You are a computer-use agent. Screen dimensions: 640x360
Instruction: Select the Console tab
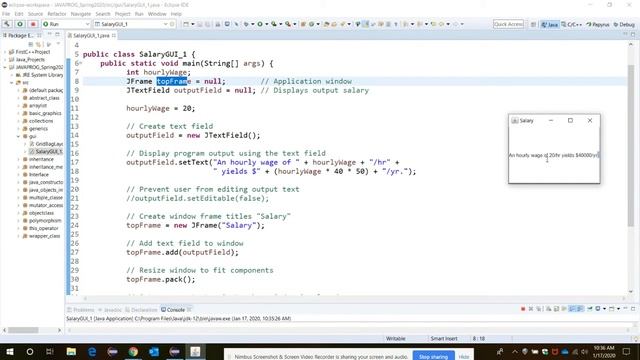pyautogui.click(x=176, y=310)
